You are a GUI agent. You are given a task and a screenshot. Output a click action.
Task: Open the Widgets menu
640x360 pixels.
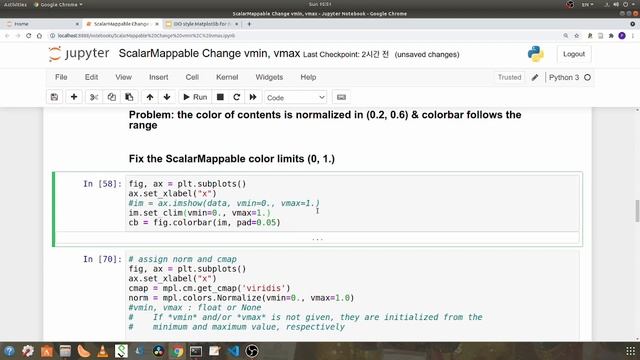pos(269,77)
